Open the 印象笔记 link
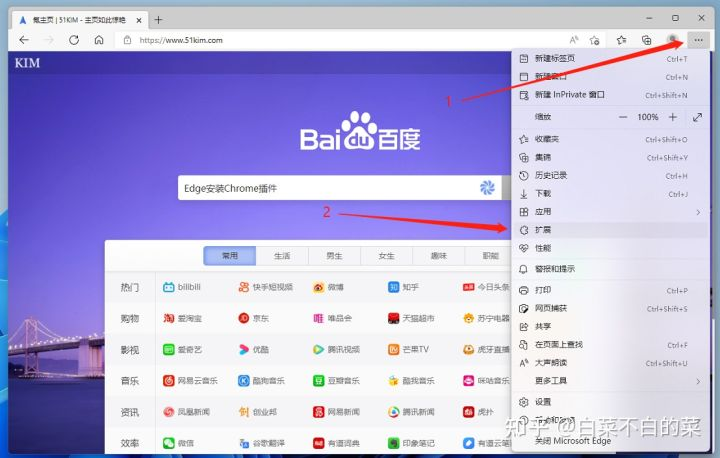Viewport: 720px width, 458px height. 411,443
